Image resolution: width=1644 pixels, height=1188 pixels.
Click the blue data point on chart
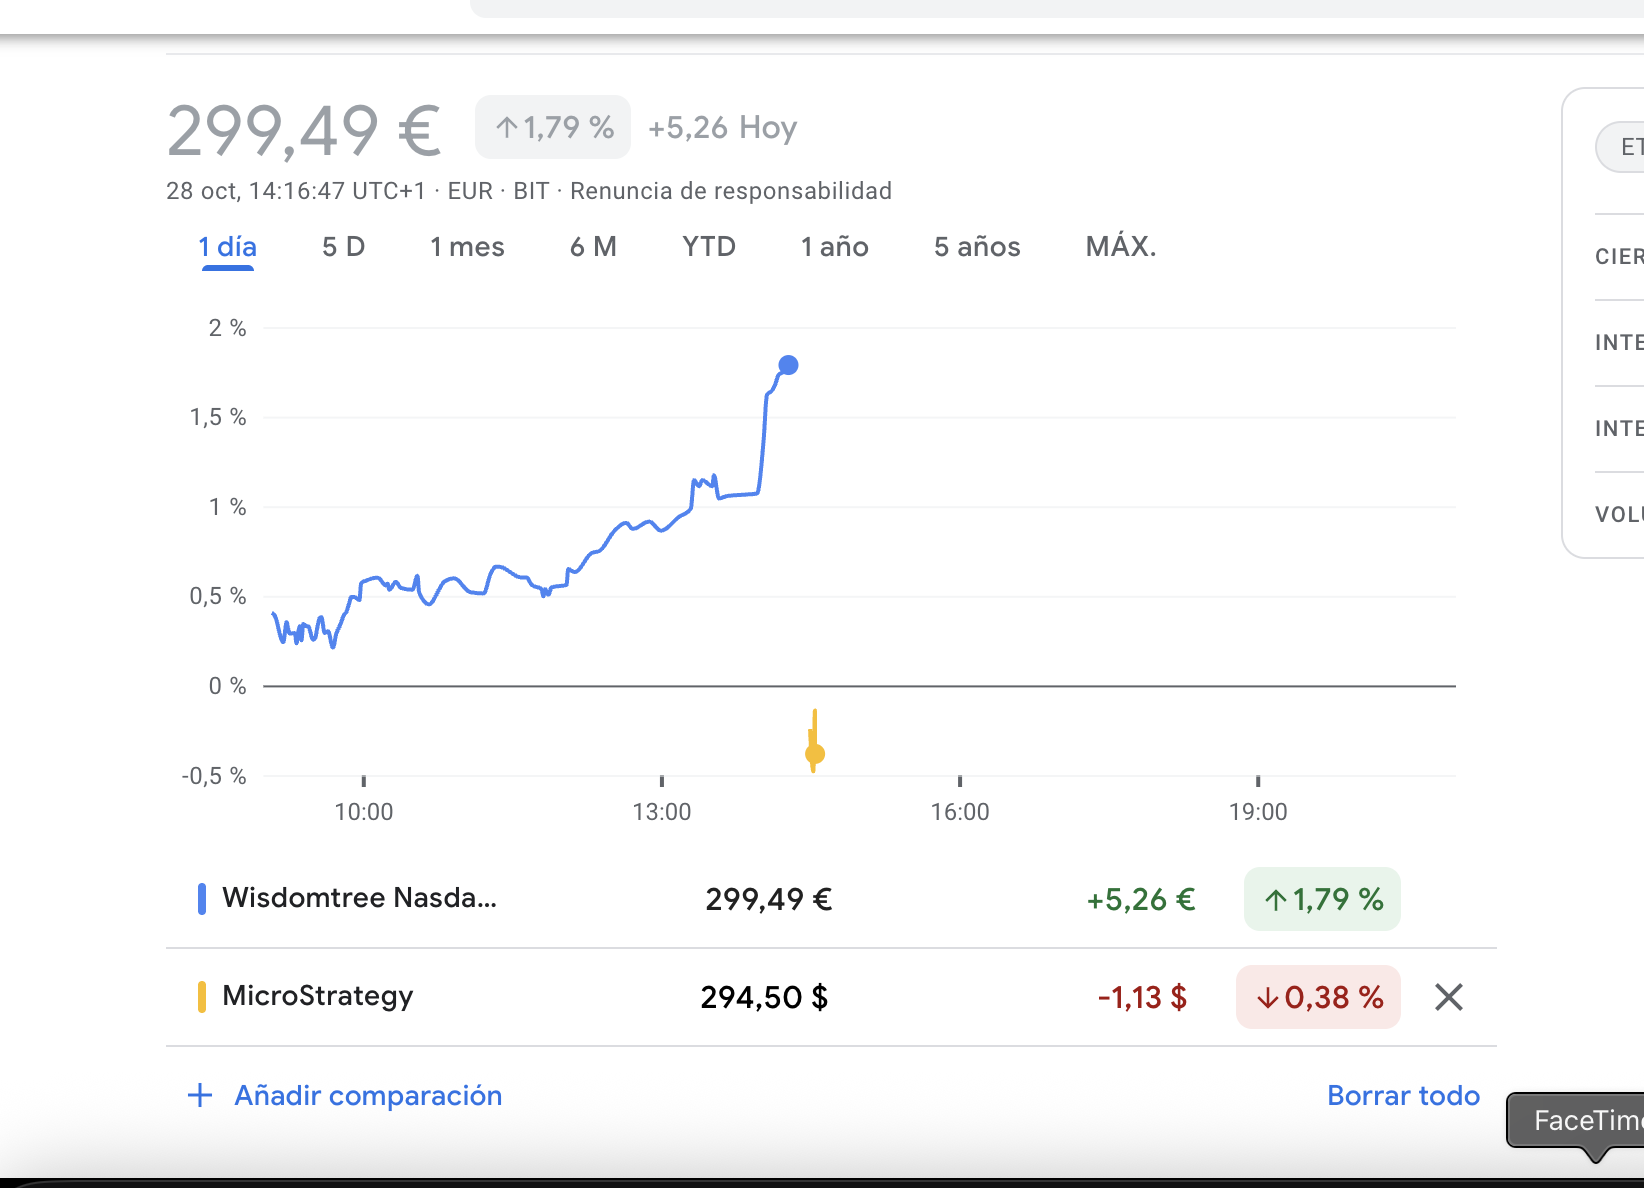(x=788, y=365)
